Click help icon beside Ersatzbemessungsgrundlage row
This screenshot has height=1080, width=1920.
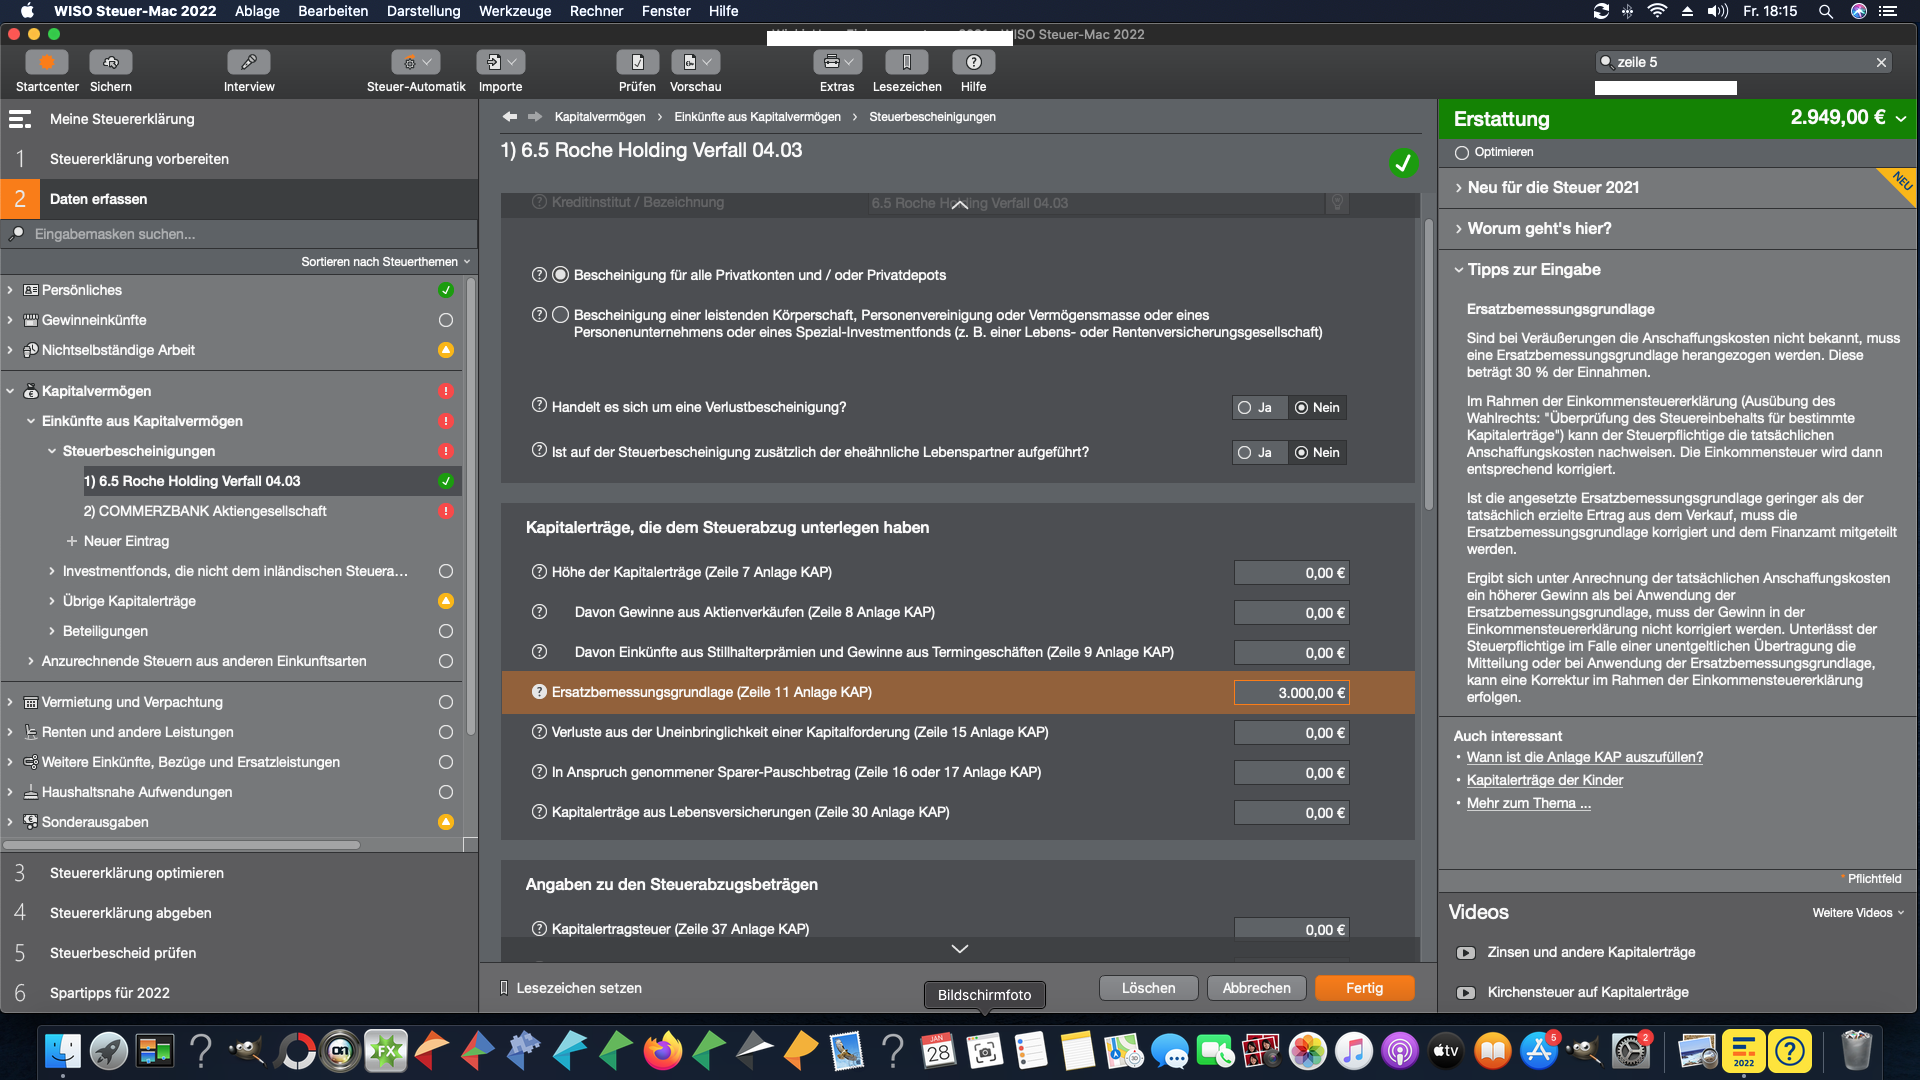[x=539, y=692]
